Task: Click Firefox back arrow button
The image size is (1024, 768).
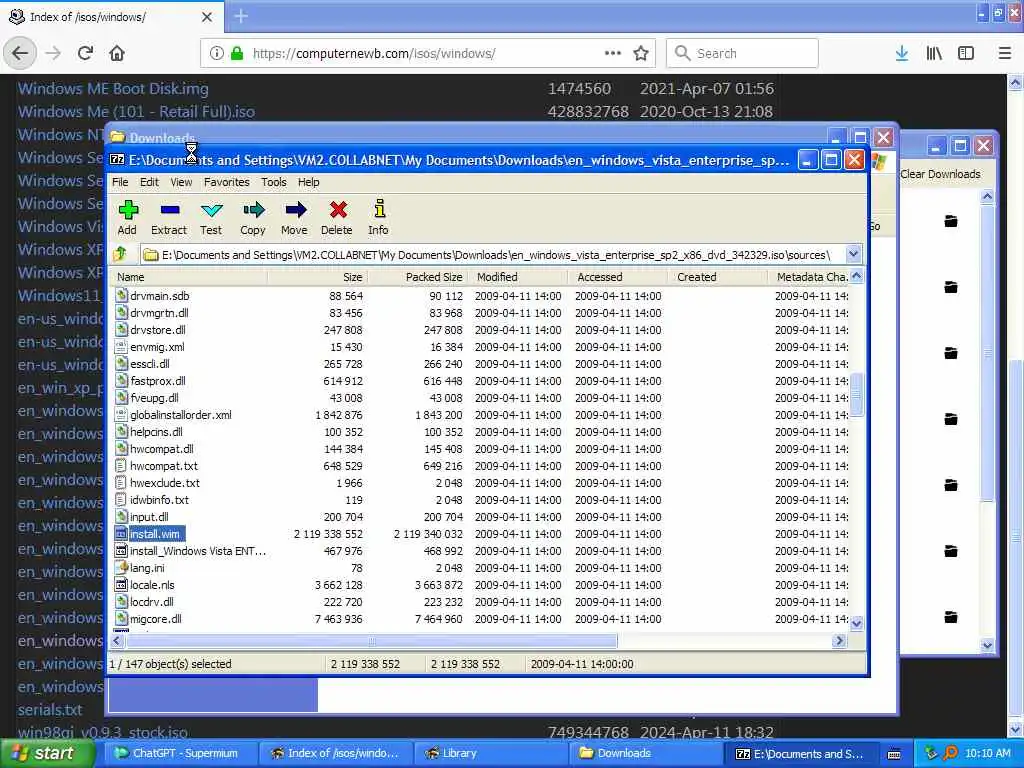Action: [20, 53]
